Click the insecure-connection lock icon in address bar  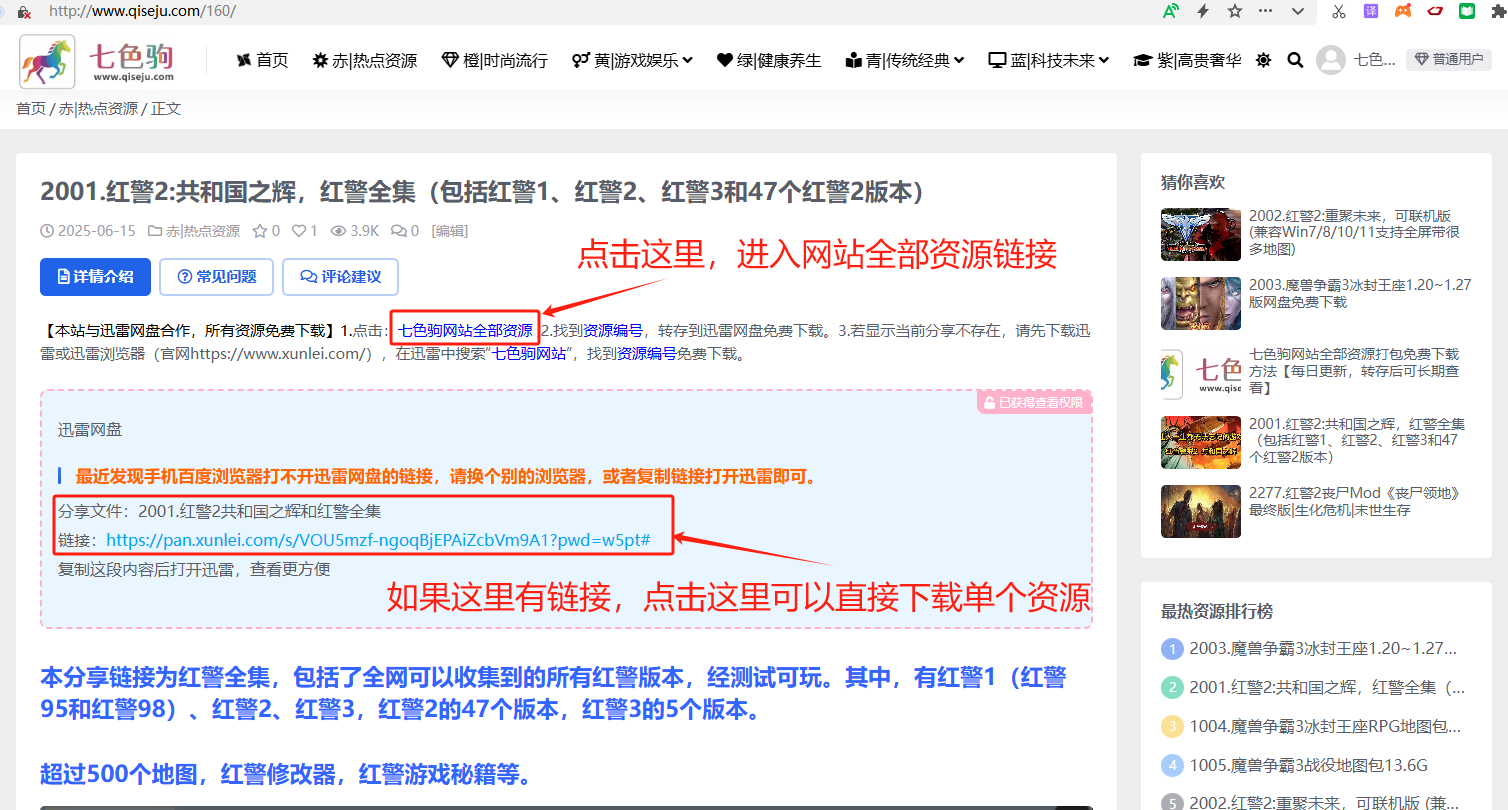tap(25, 12)
